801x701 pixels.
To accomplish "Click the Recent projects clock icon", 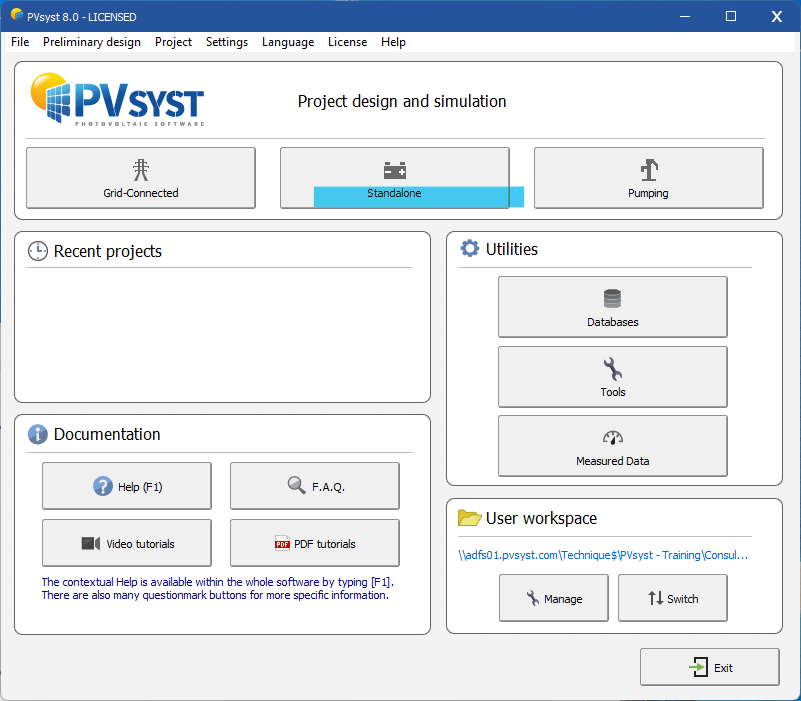I will (38, 251).
